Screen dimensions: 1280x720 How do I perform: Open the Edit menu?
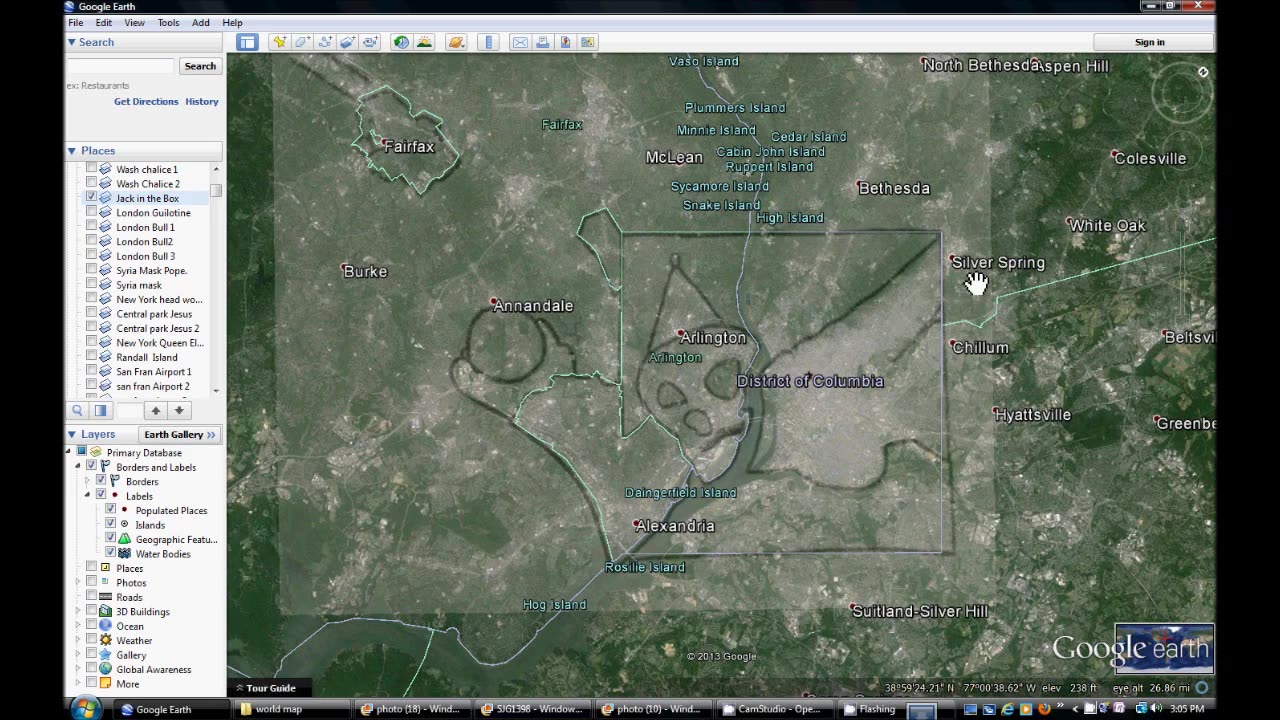[104, 22]
